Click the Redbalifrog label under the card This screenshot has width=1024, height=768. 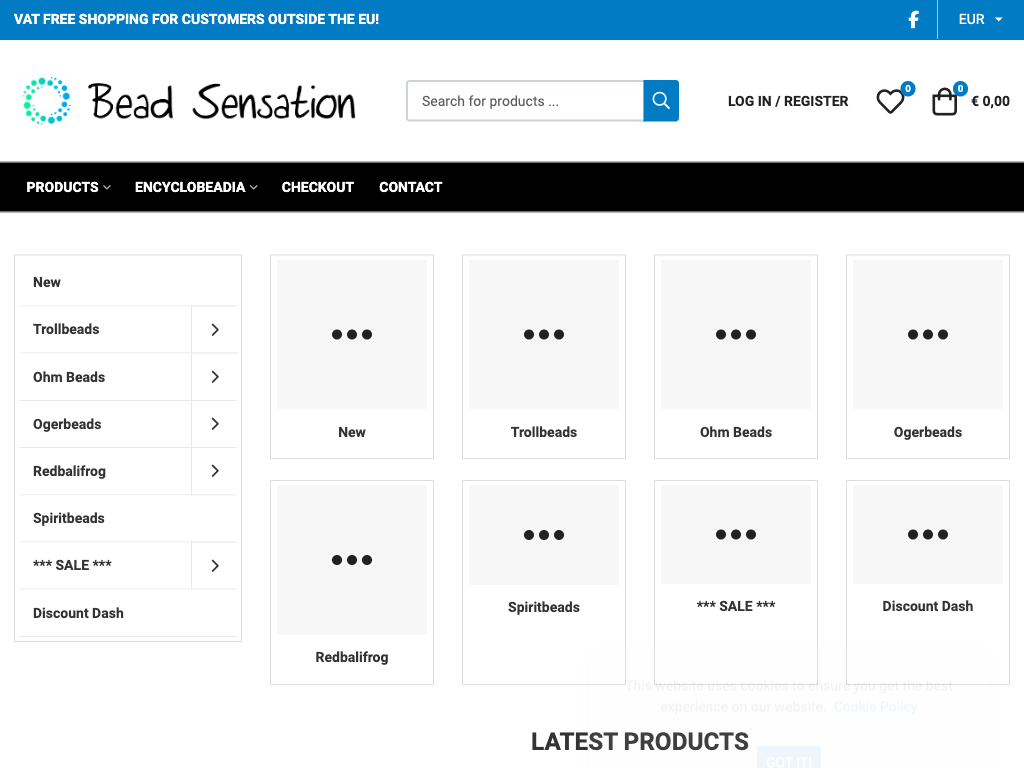(x=352, y=657)
